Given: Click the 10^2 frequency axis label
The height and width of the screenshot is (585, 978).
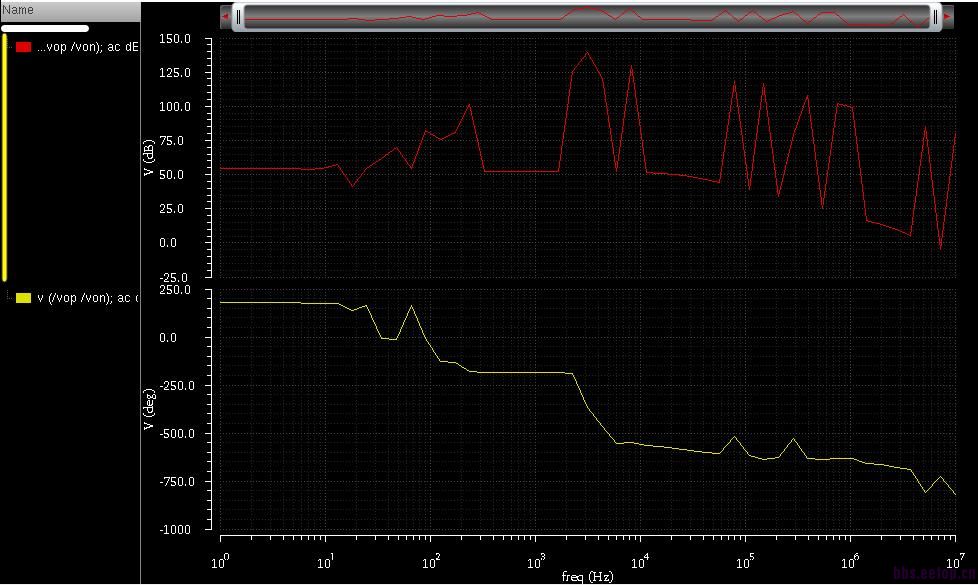Looking at the screenshot, I should point(430,562).
